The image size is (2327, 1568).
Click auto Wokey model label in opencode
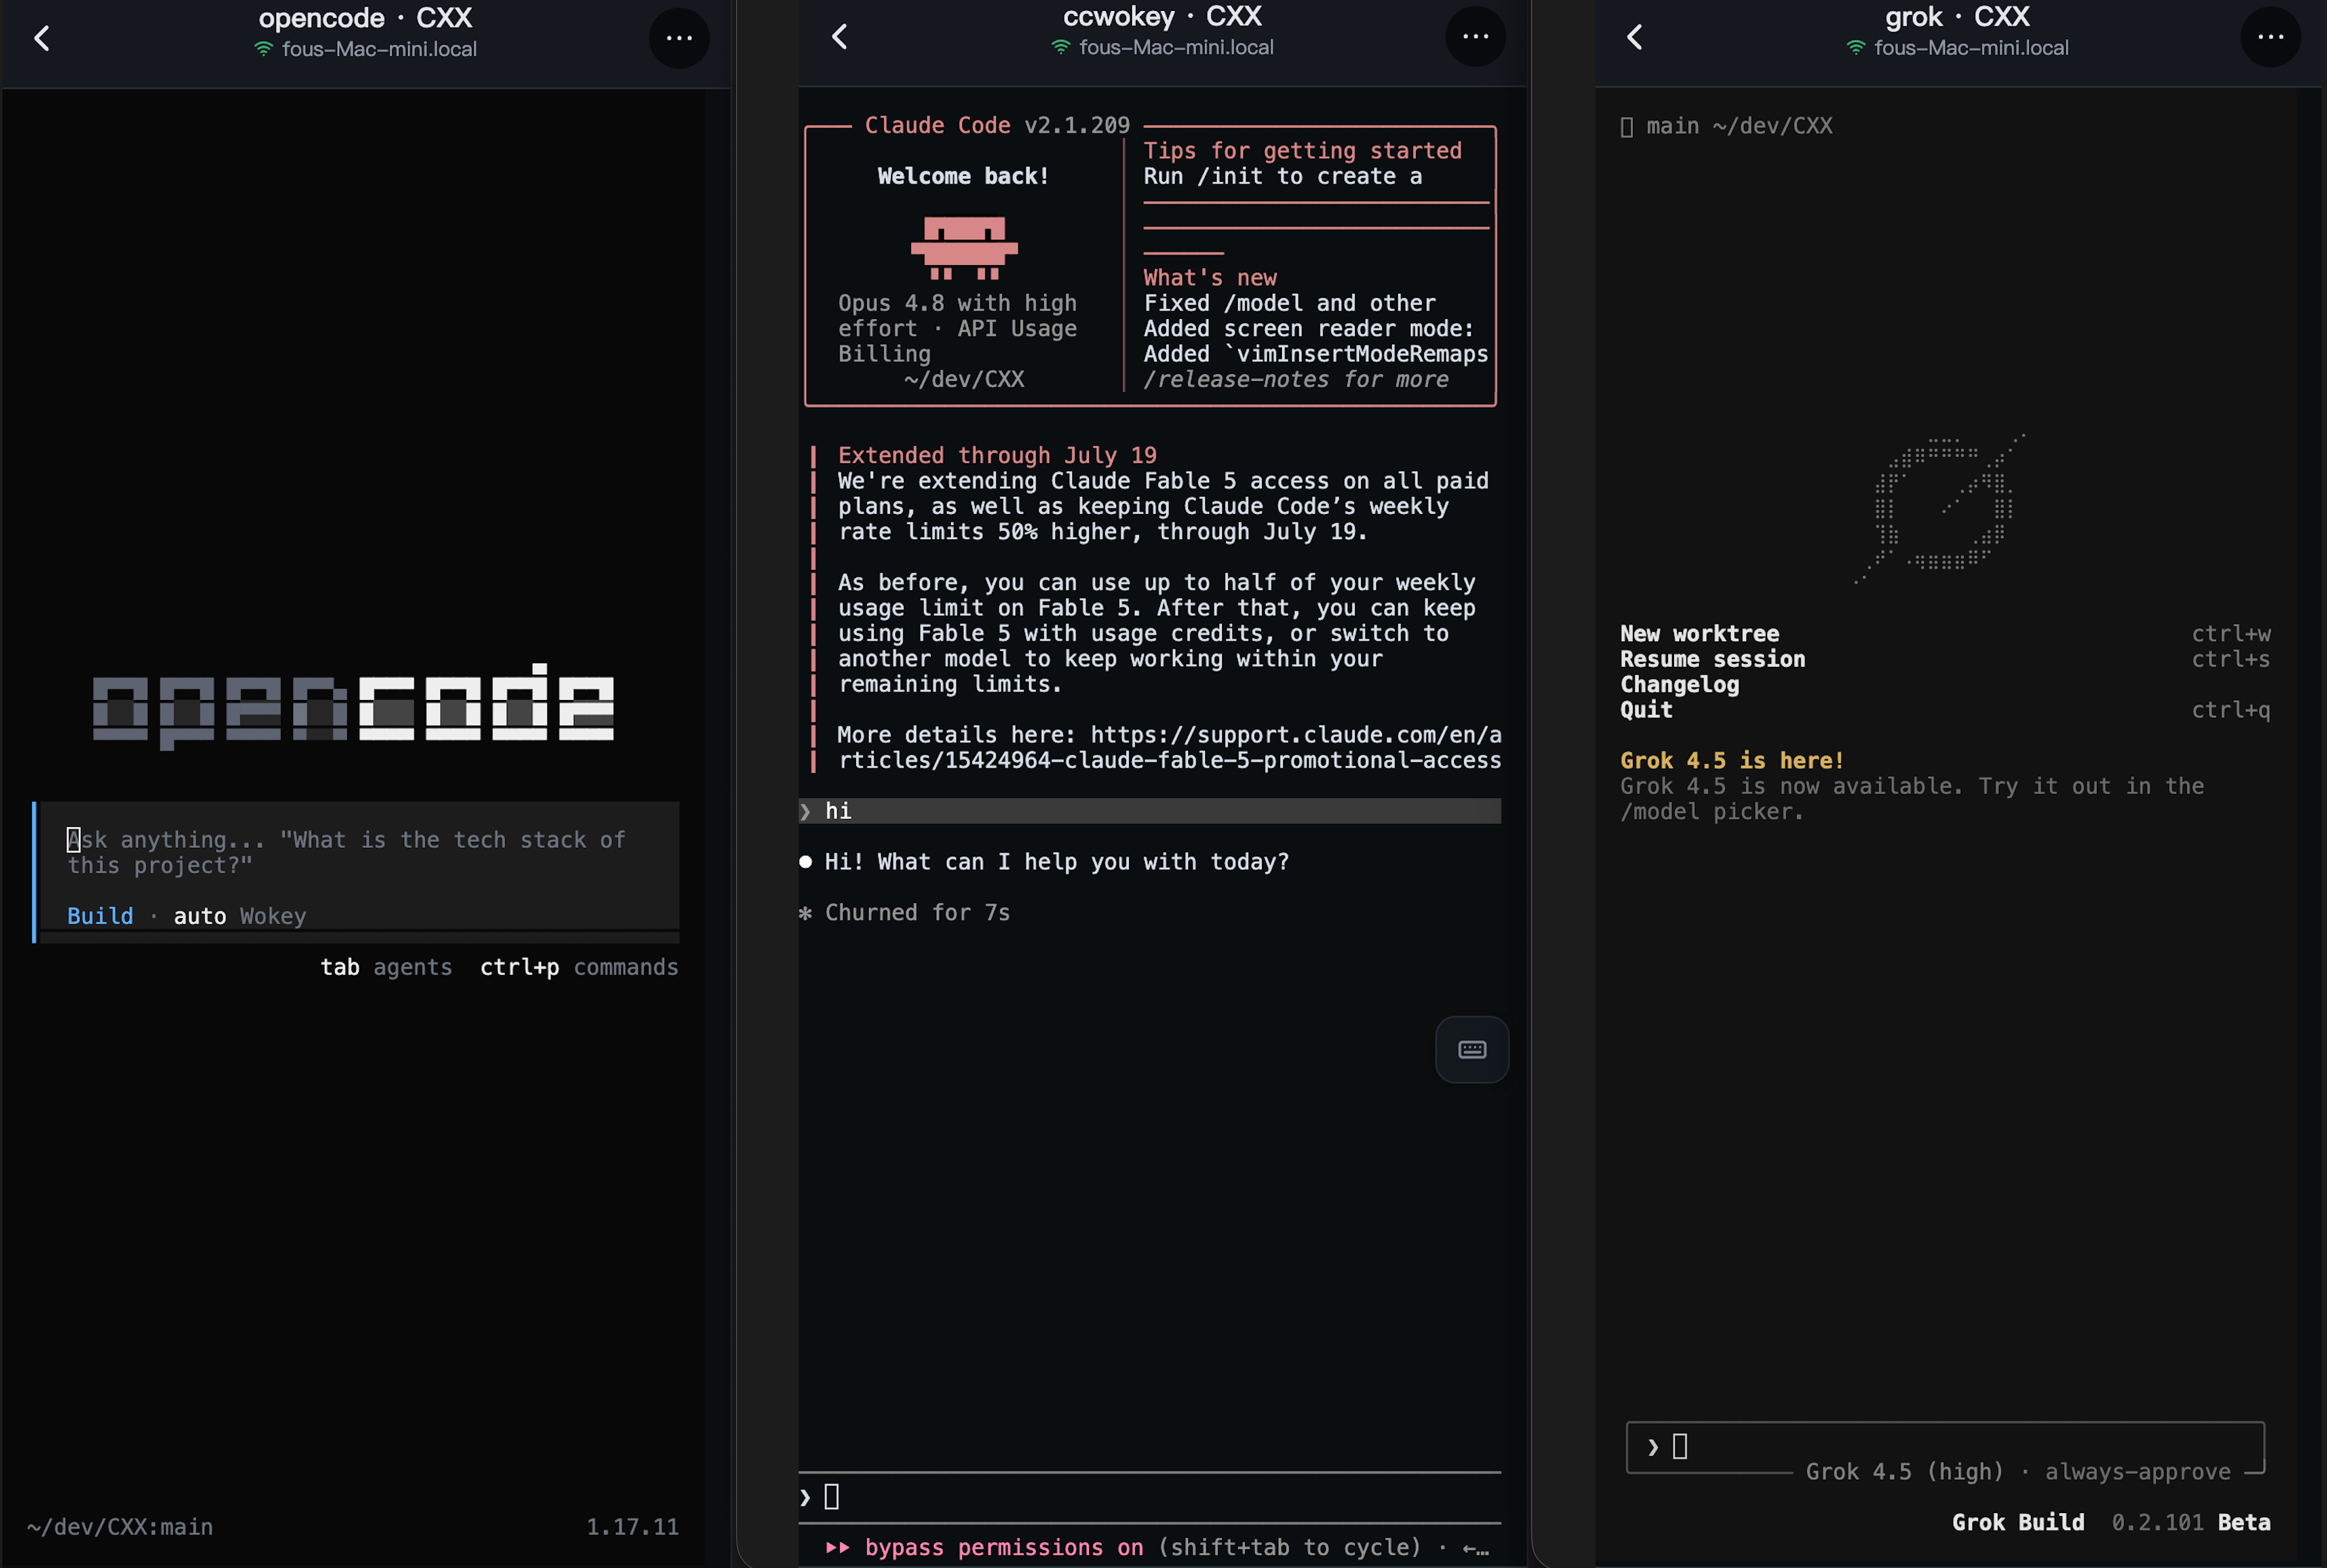[x=240, y=916]
